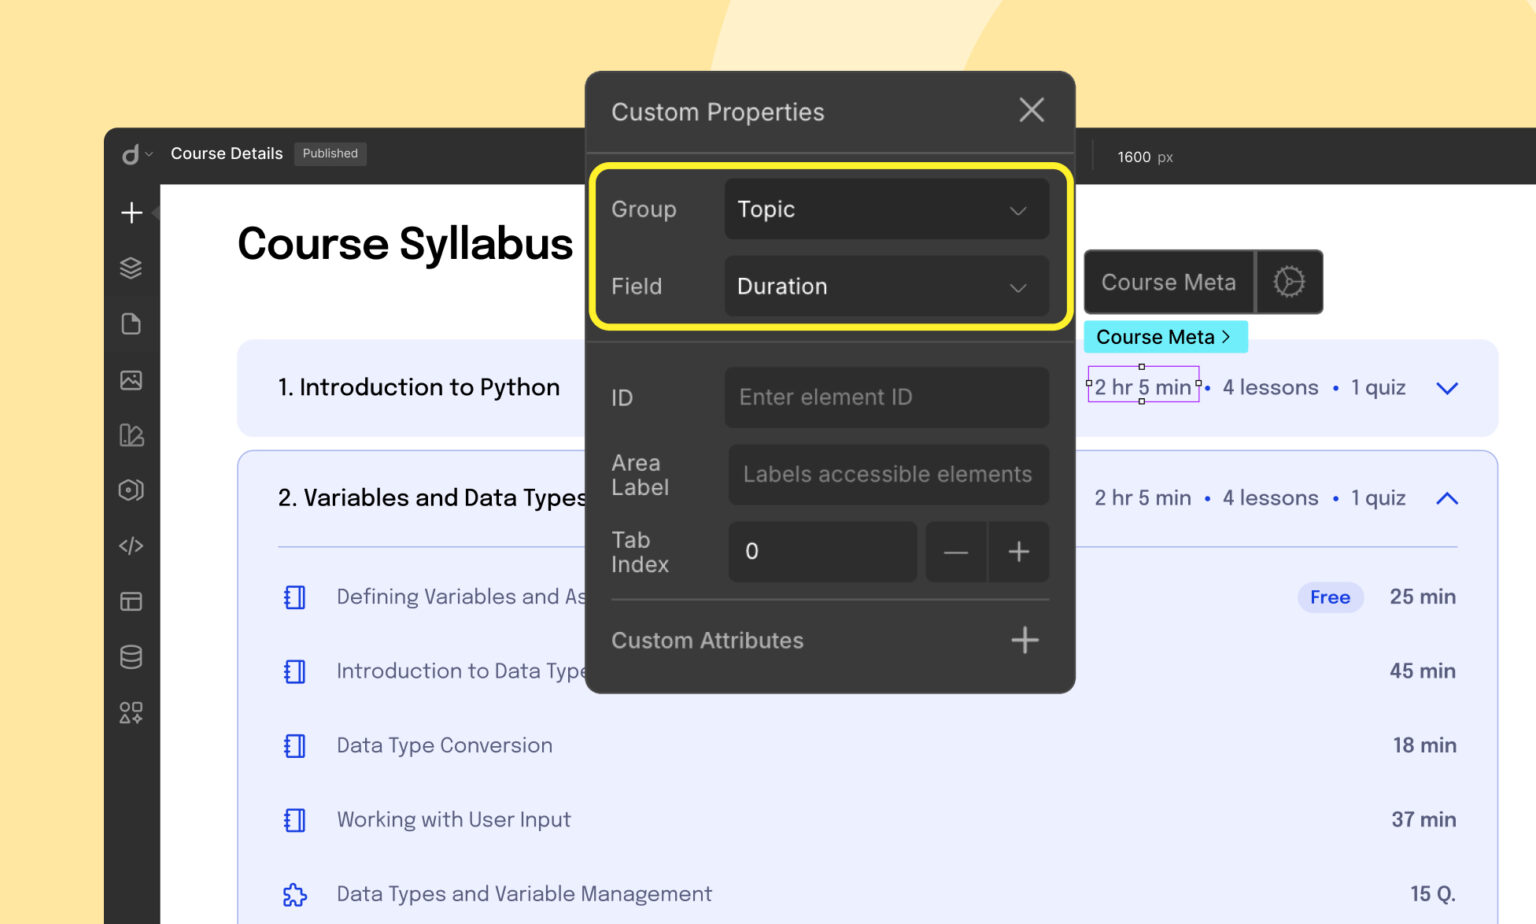The image size is (1536, 924).
Task: Open the pages icon in sidebar
Action: (131, 324)
